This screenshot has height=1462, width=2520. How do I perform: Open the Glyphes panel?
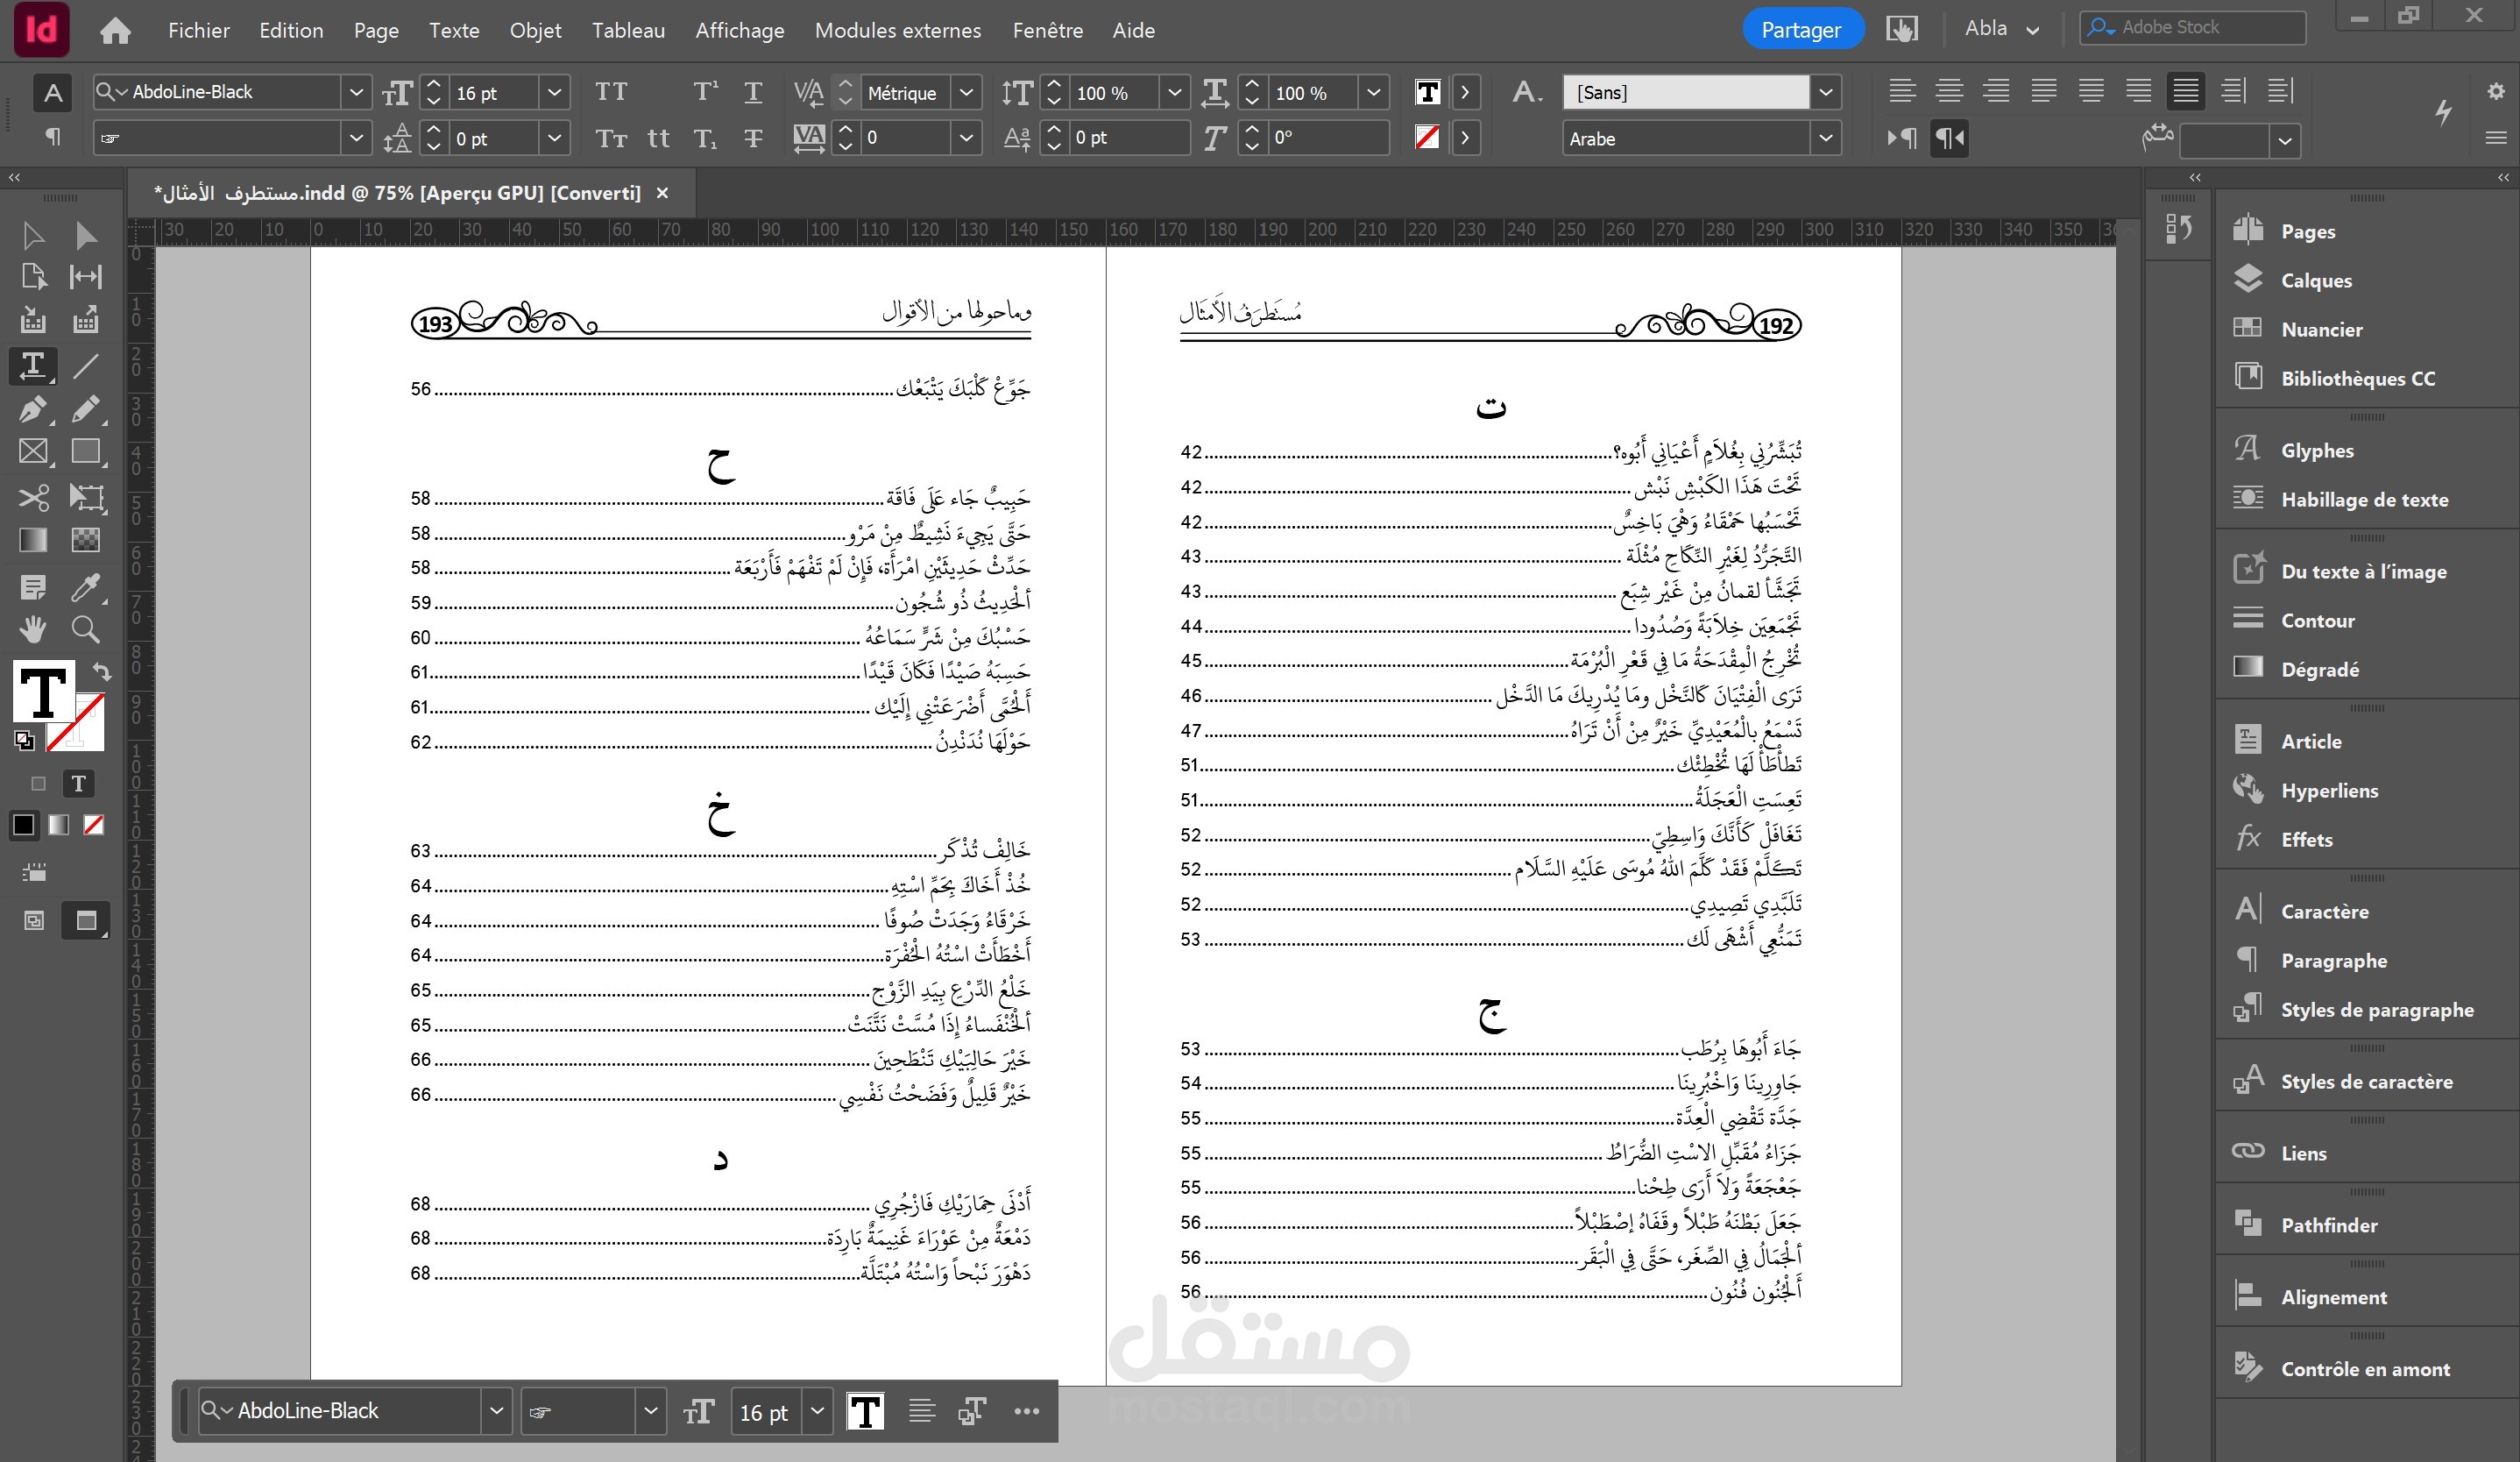click(2316, 450)
